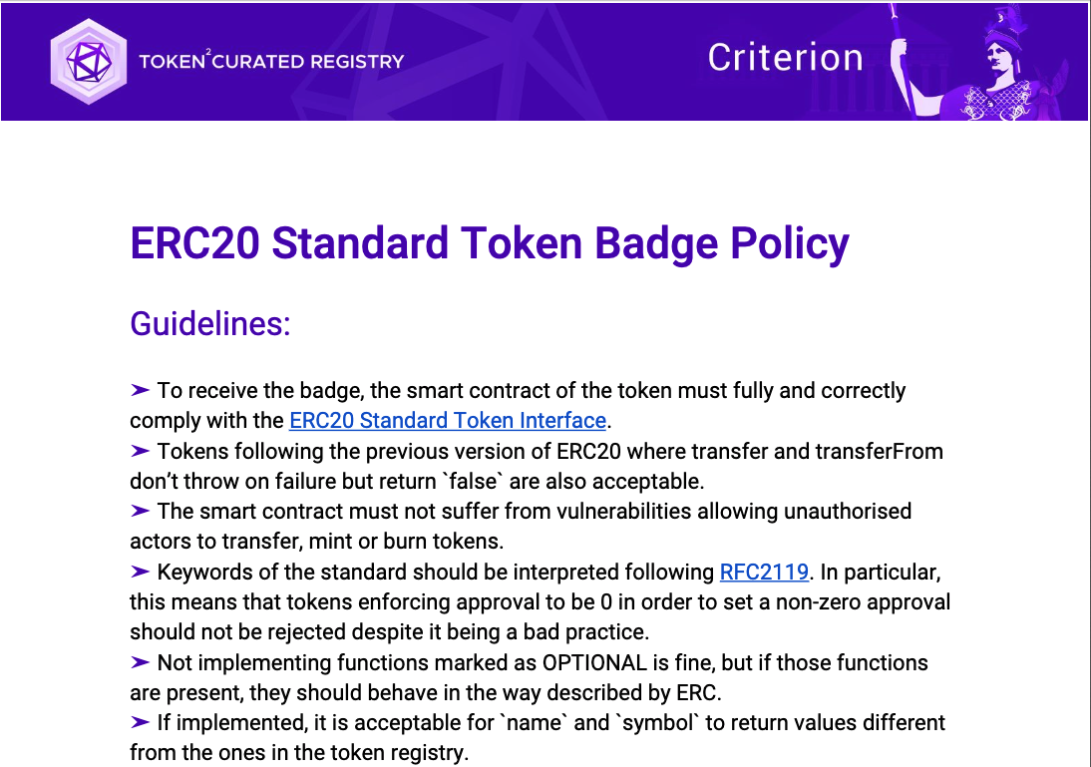
Task: Click arrow bullet before 'To receive the badge'
Action: click(x=140, y=390)
